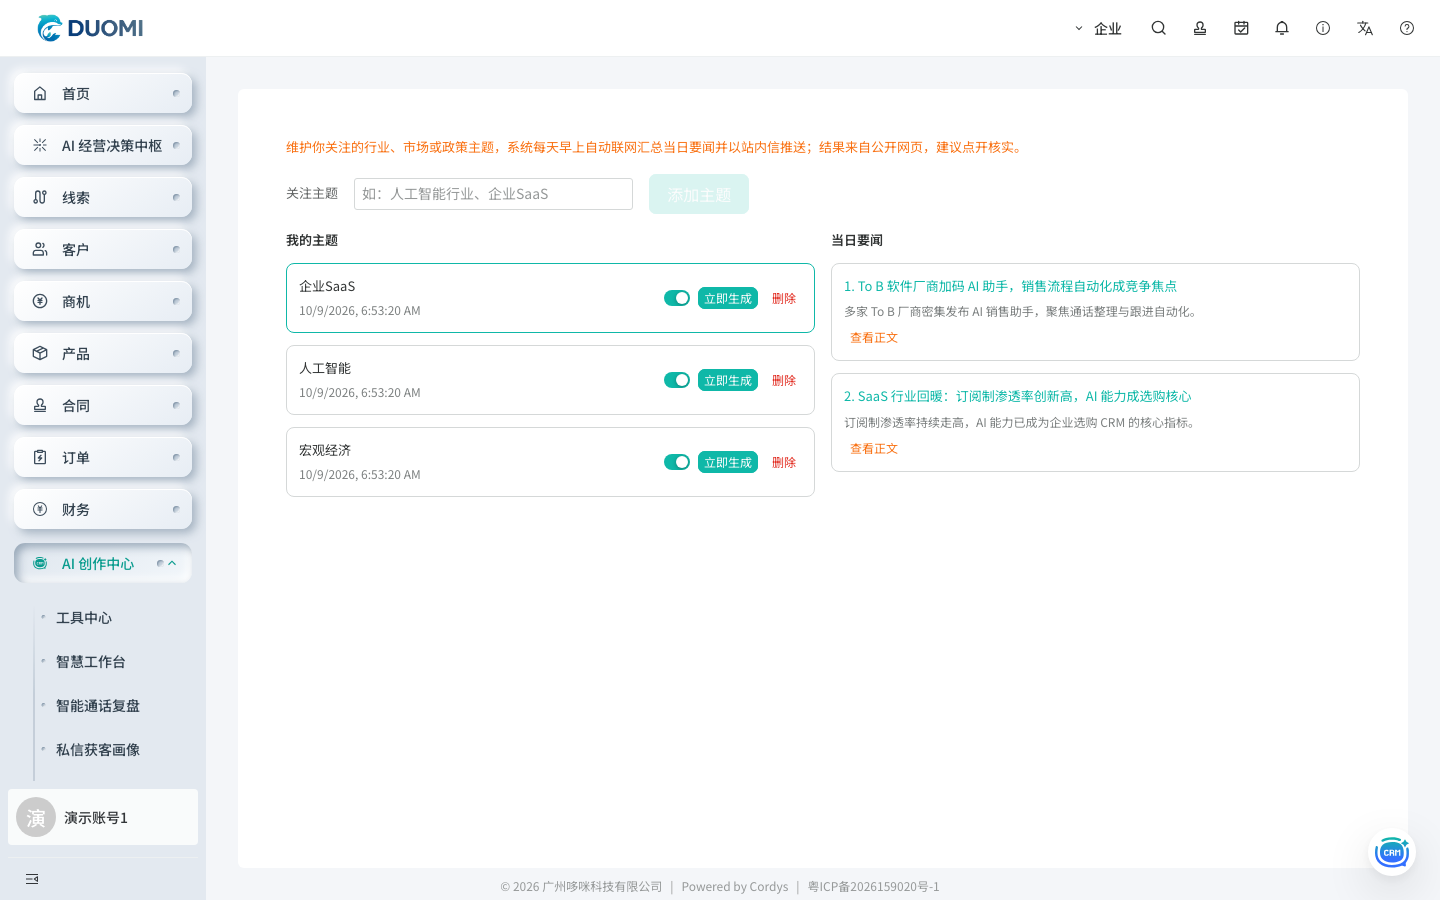Open the AI 经营决策中枢 menu
Viewport: 1440px width, 900px height.
103,145
